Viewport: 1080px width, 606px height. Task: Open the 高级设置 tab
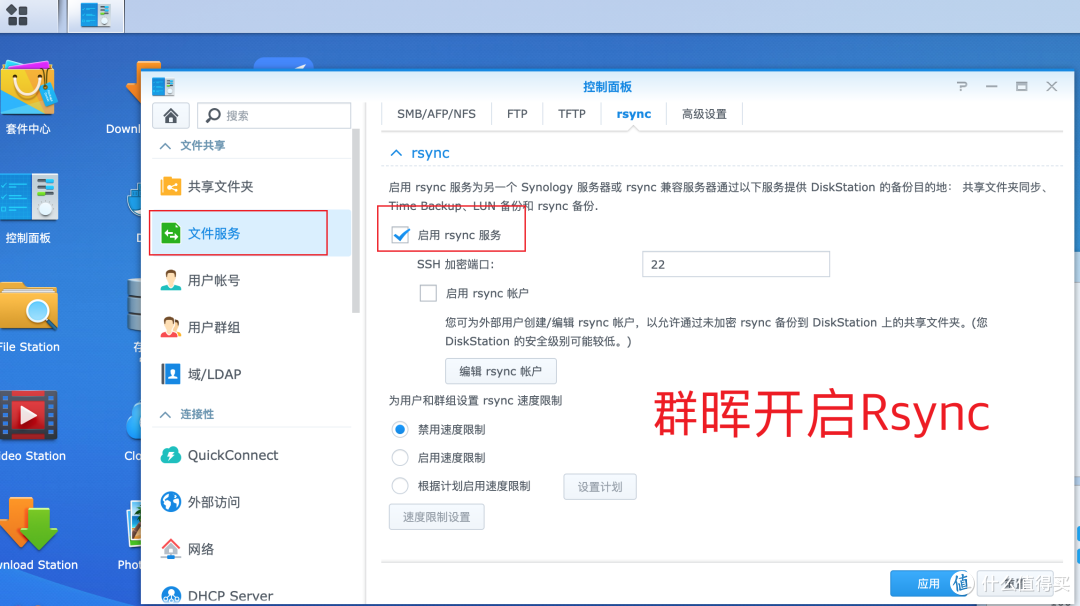pos(704,113)
